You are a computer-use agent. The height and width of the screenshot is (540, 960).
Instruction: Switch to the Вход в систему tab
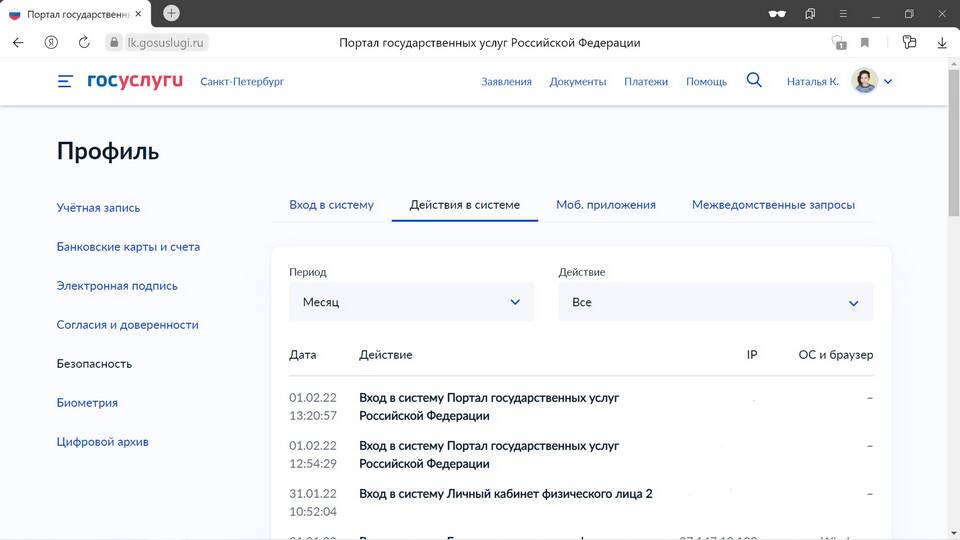point(331,204)
